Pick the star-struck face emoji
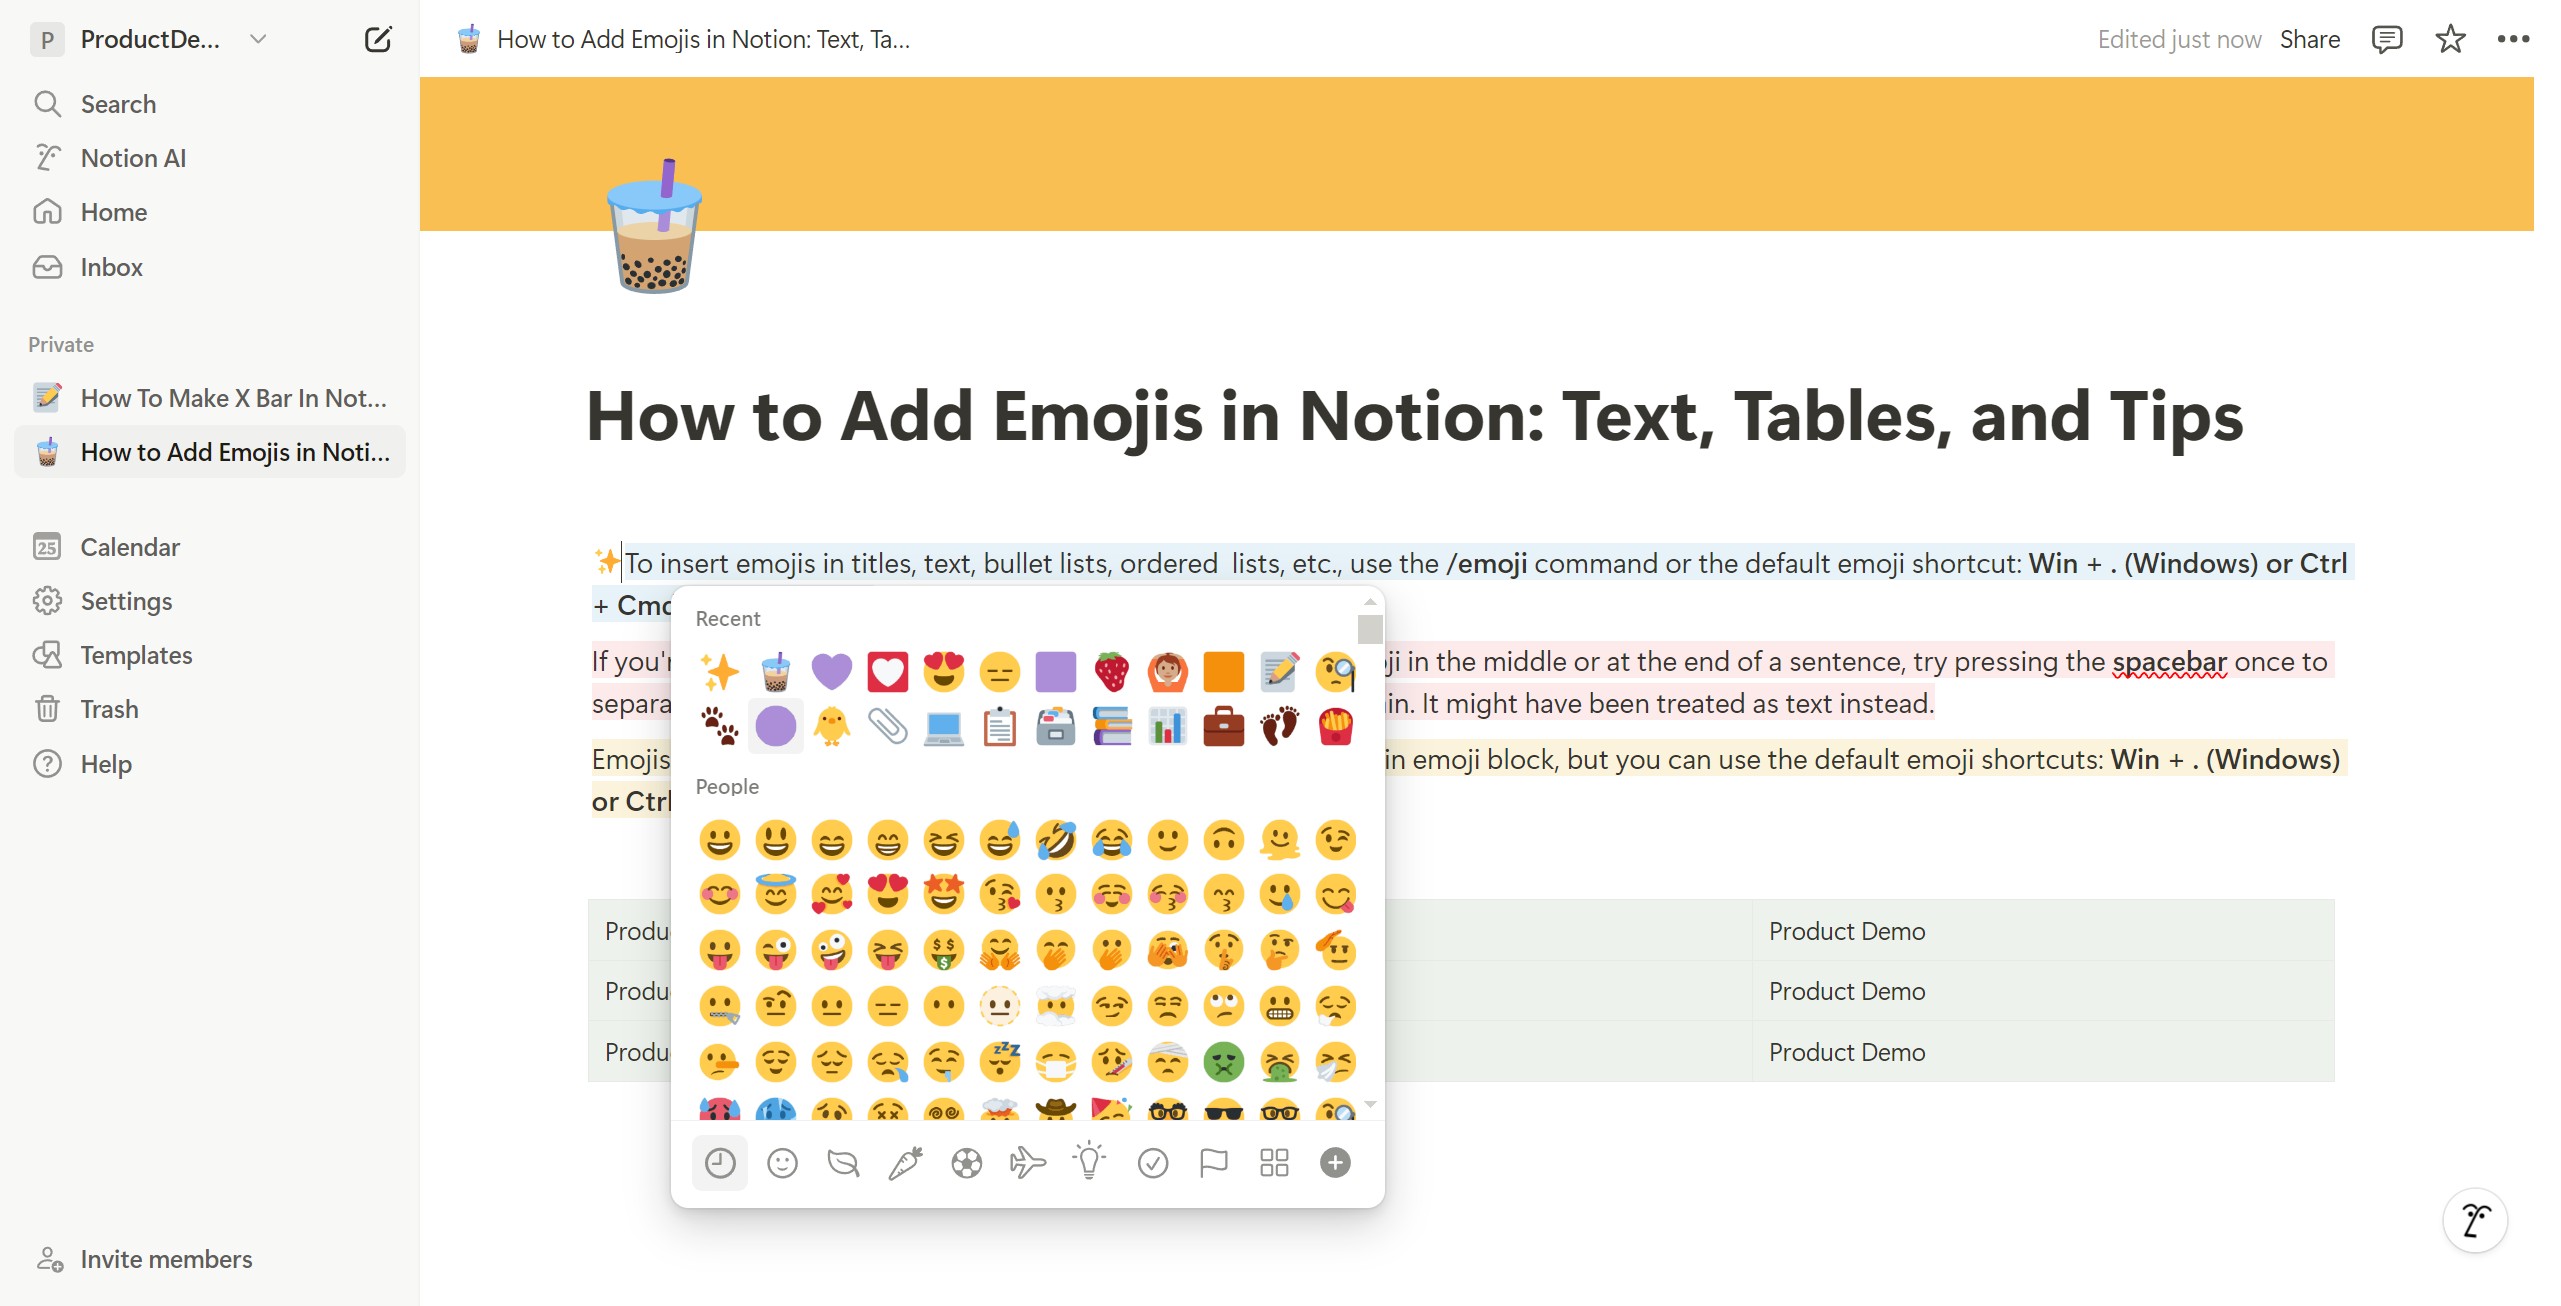Screen dimensions: 2561x1306 pos(943,895)
